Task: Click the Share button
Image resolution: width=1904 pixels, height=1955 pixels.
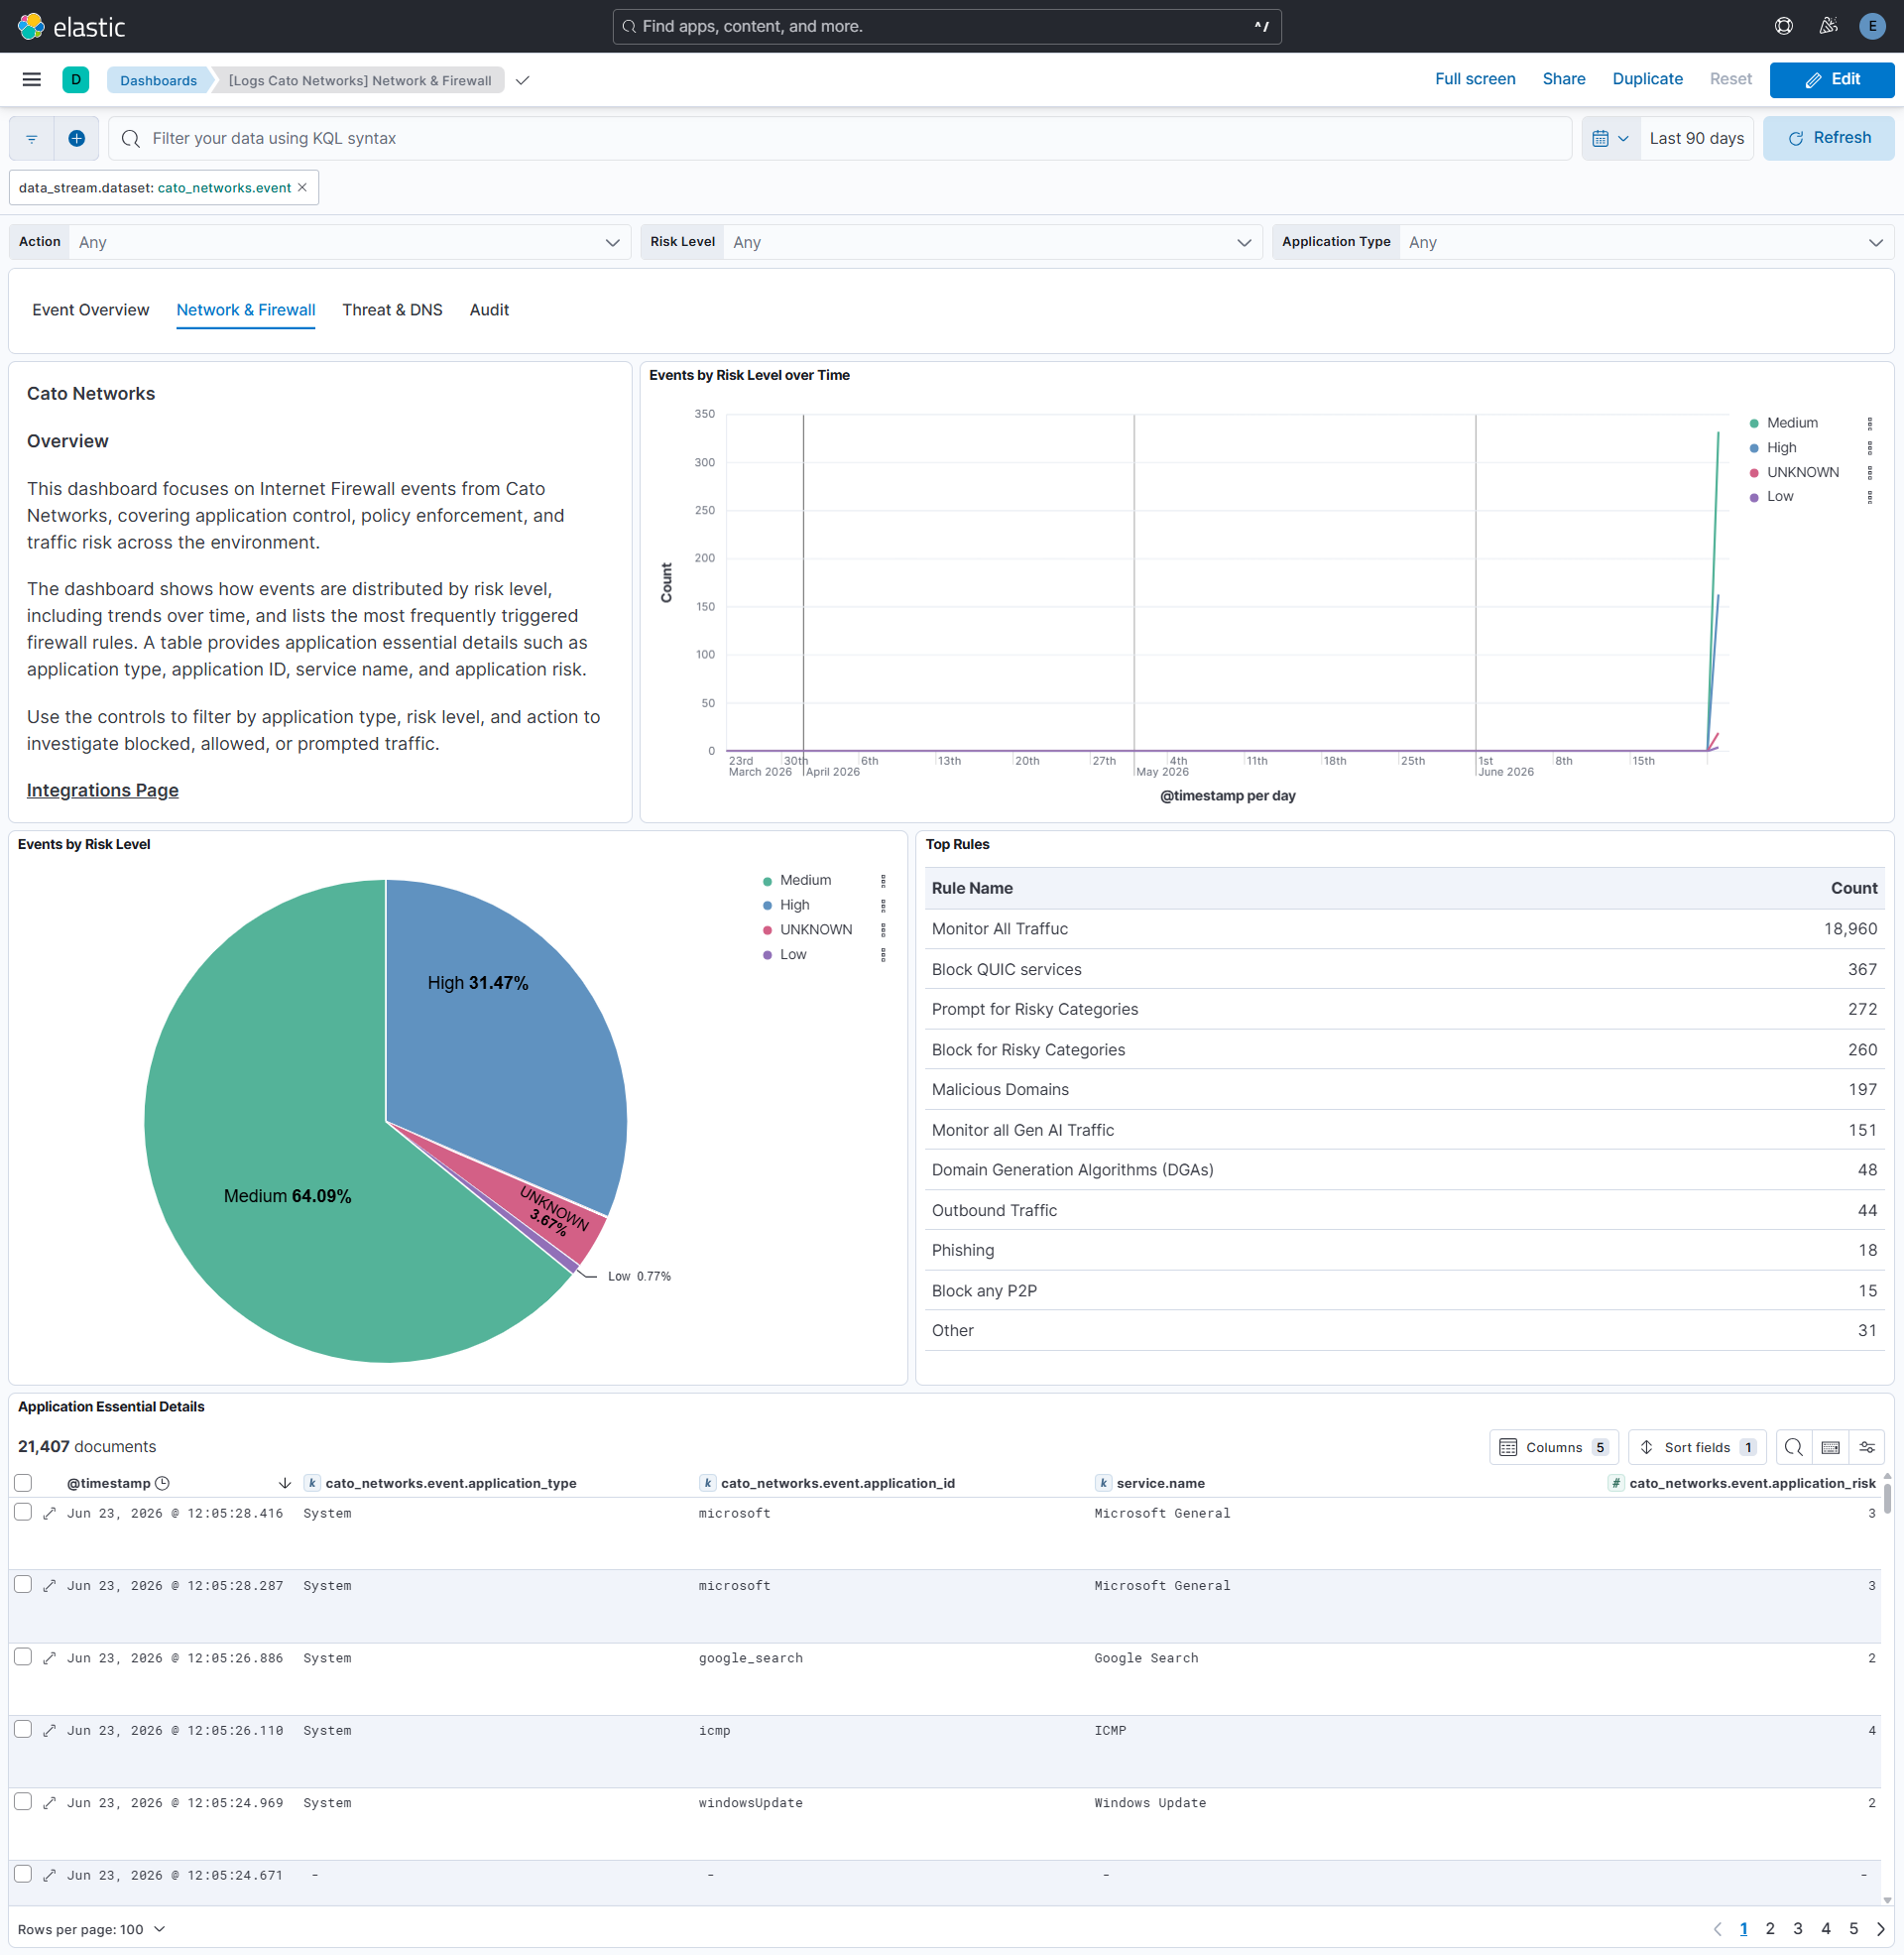Action: coord(1564,79)
